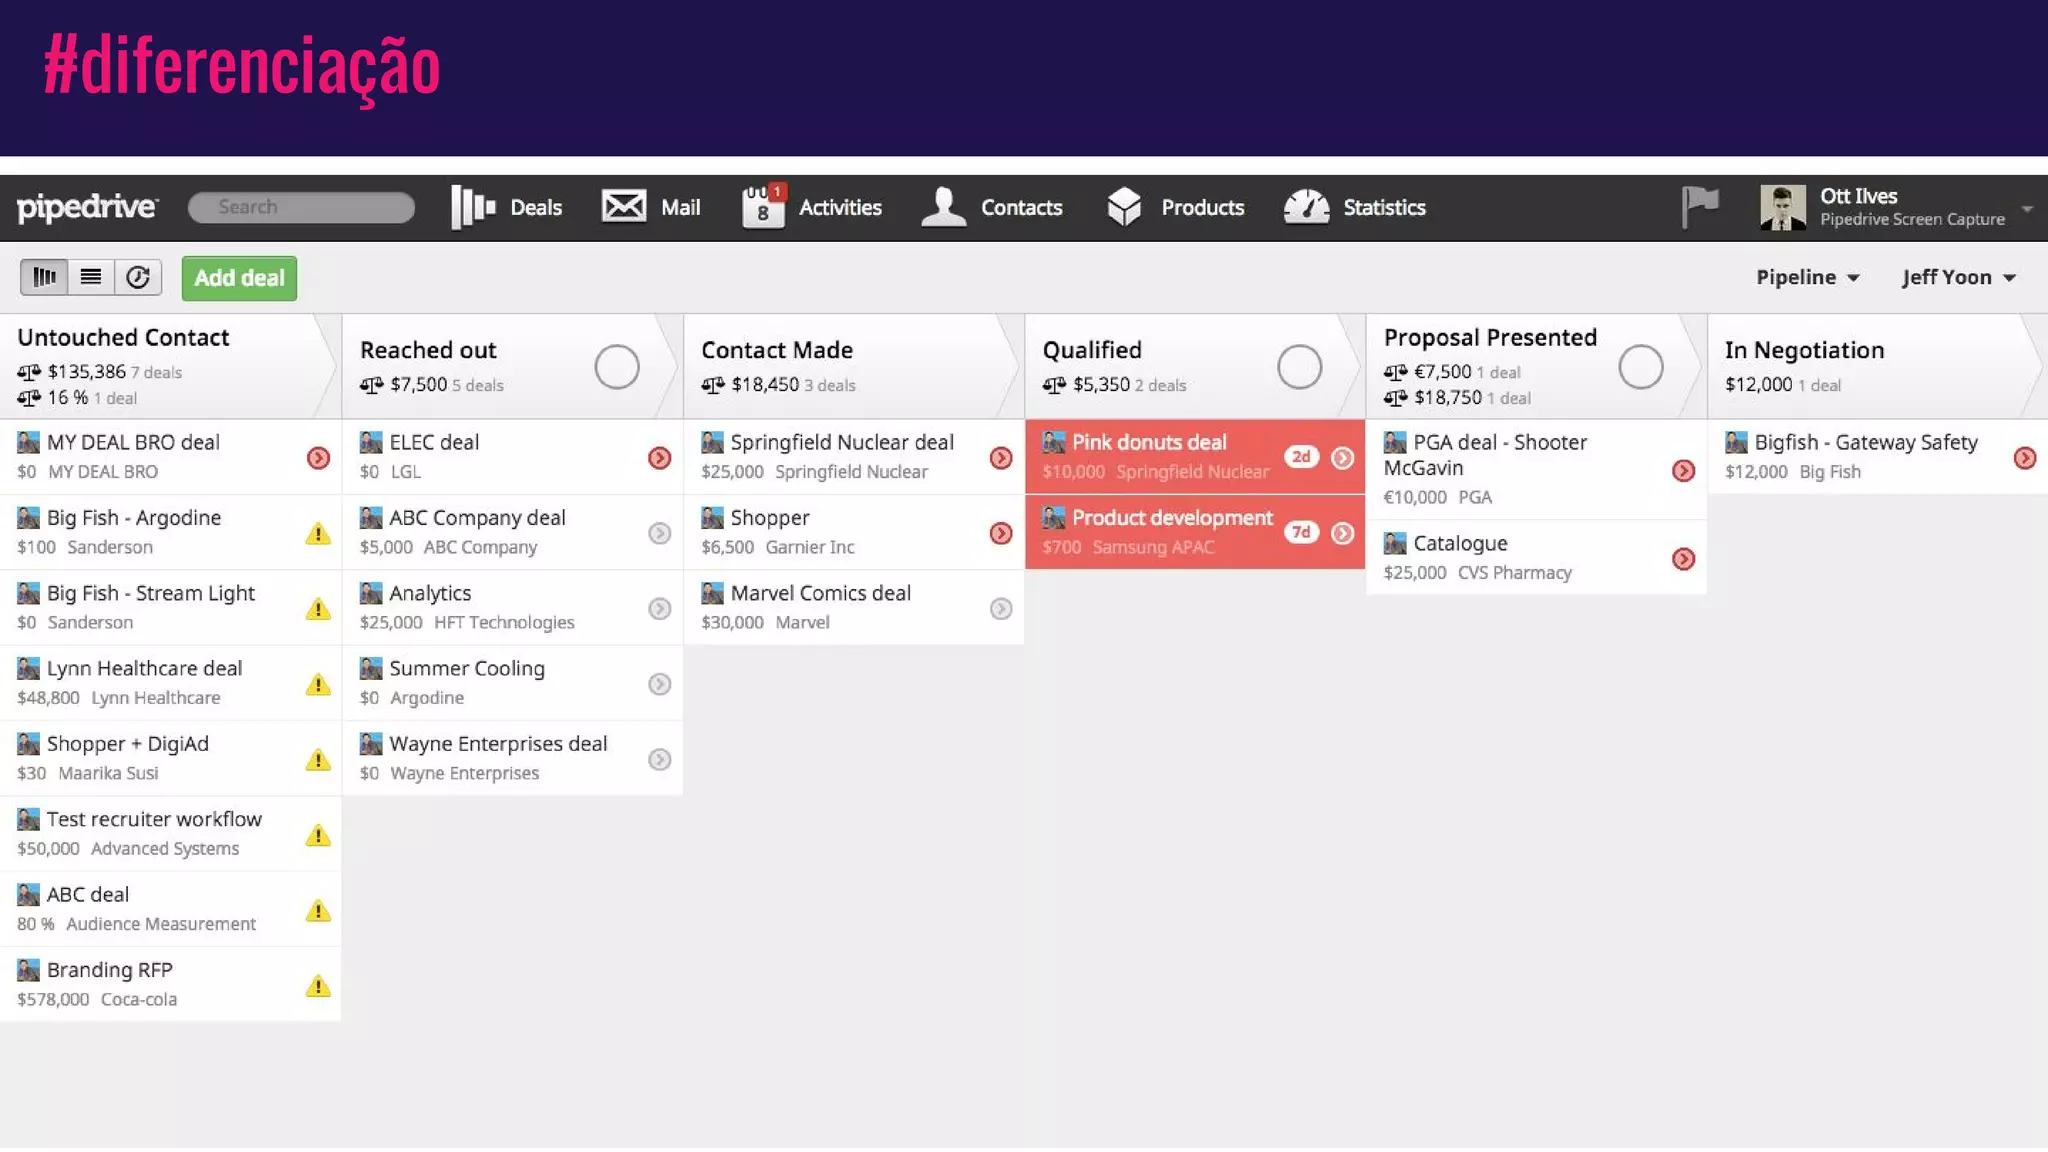This screenshot has height=1152, width=2048.
Task: Expand the Pipeline dropdown
Action: pyautogui.click(x=1807, y=278)
